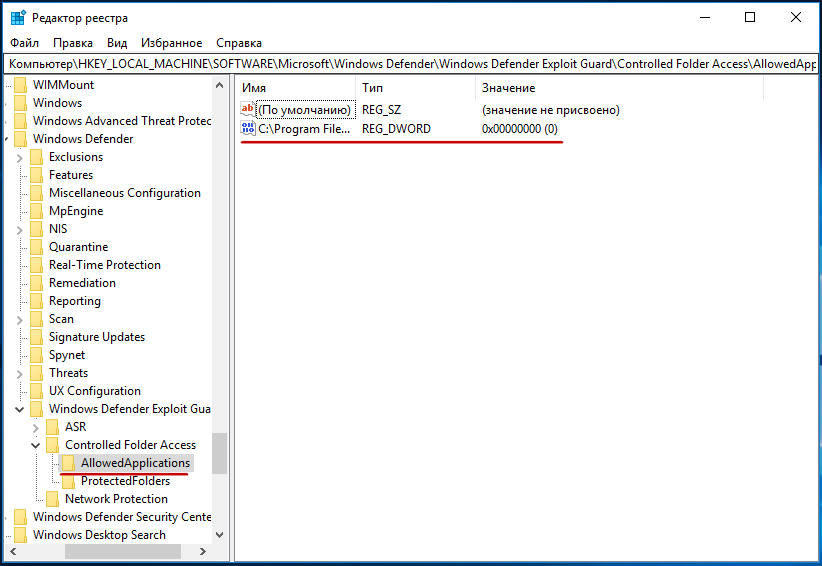Image resolution: width=822 pixels, height=566 pixels.
Task: Select the Windows key in the tree
Action: (x=57, y=103)
